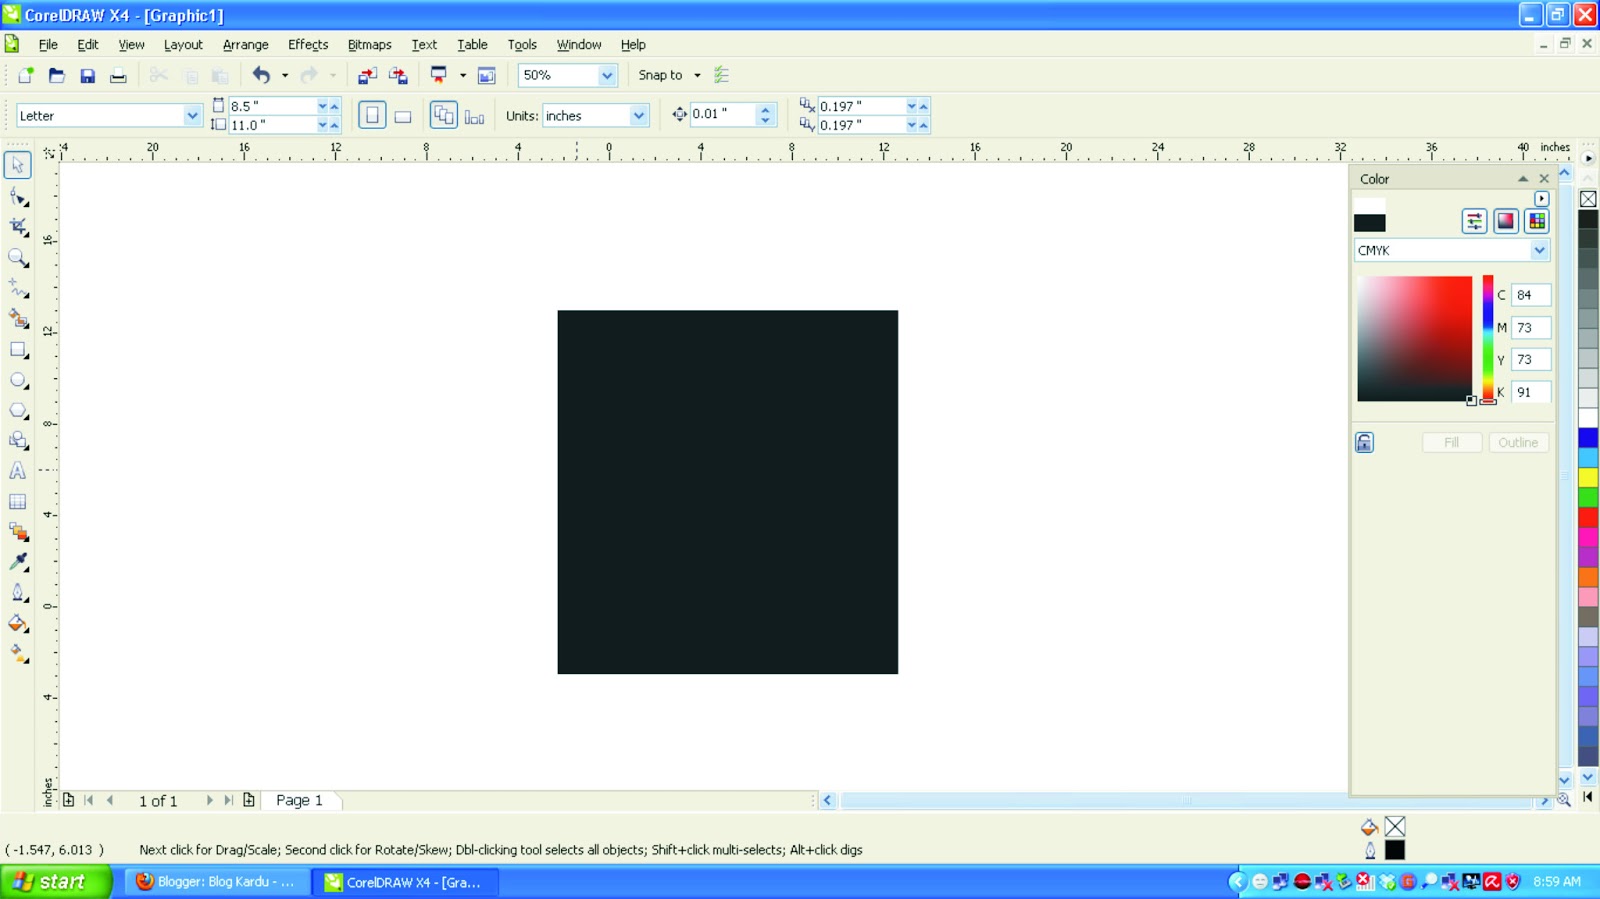The image size is (1600, 899).
Task: Select the Table tool
Action: (18, 502)
